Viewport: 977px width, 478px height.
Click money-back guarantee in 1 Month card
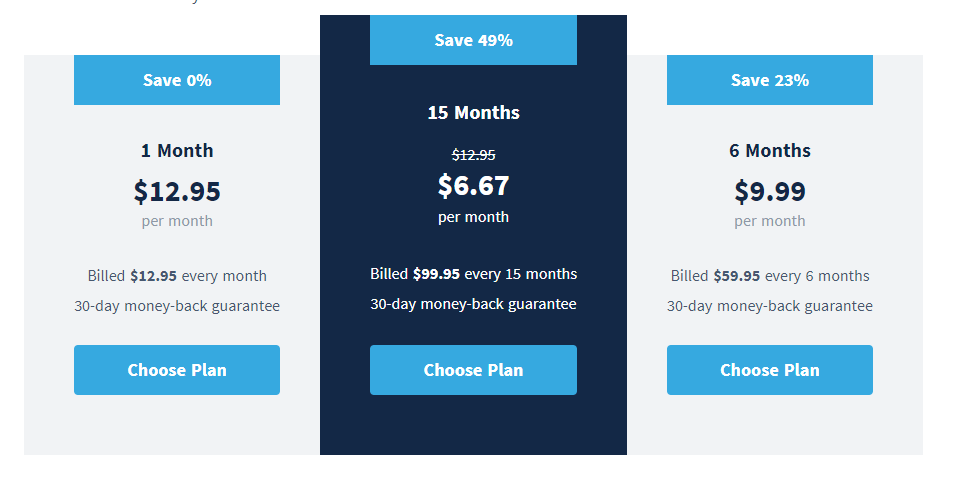[x=177, y=306]
